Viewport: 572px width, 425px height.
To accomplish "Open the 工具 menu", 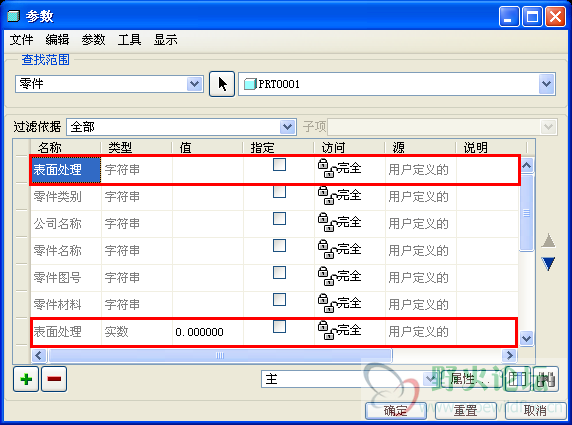I will pyautogui.click(x=129, y=40).
